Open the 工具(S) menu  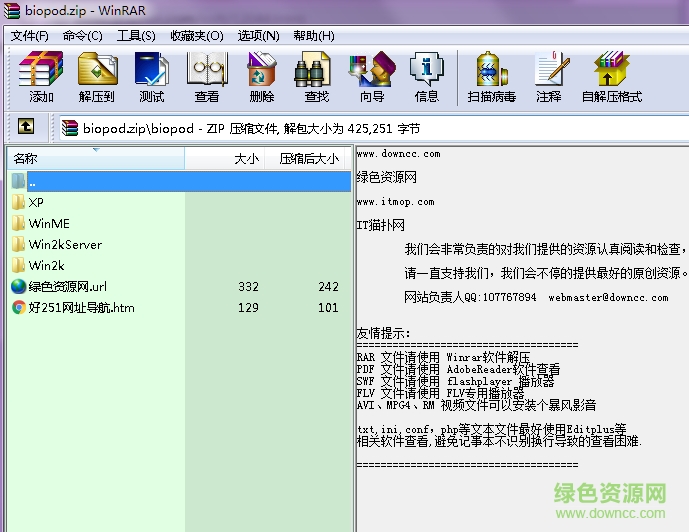point(136,36)
